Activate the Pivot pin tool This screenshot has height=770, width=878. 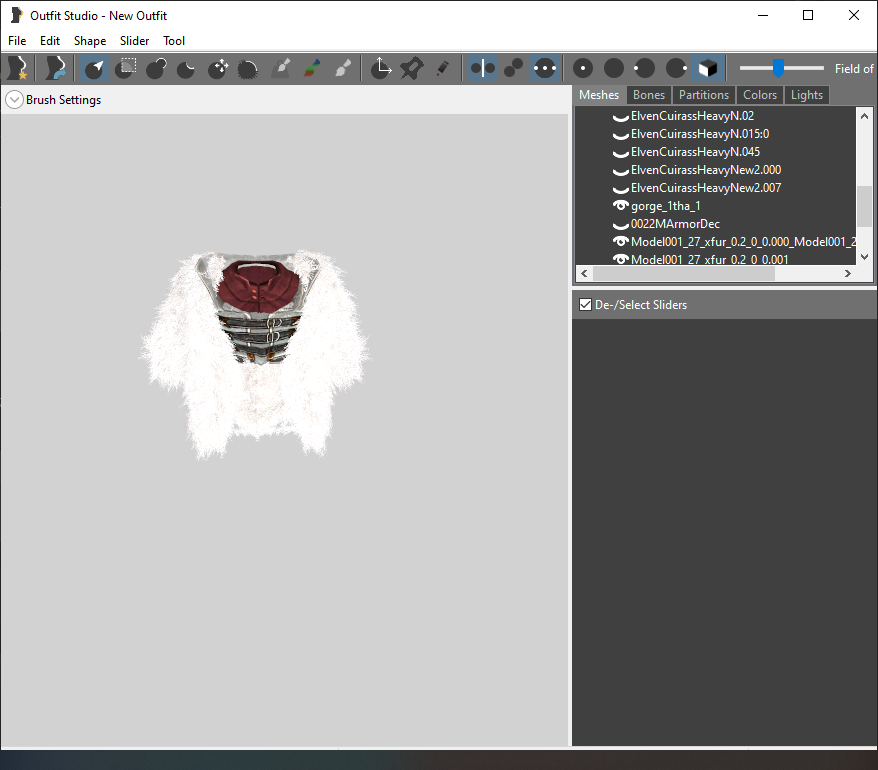coord(412,68)
